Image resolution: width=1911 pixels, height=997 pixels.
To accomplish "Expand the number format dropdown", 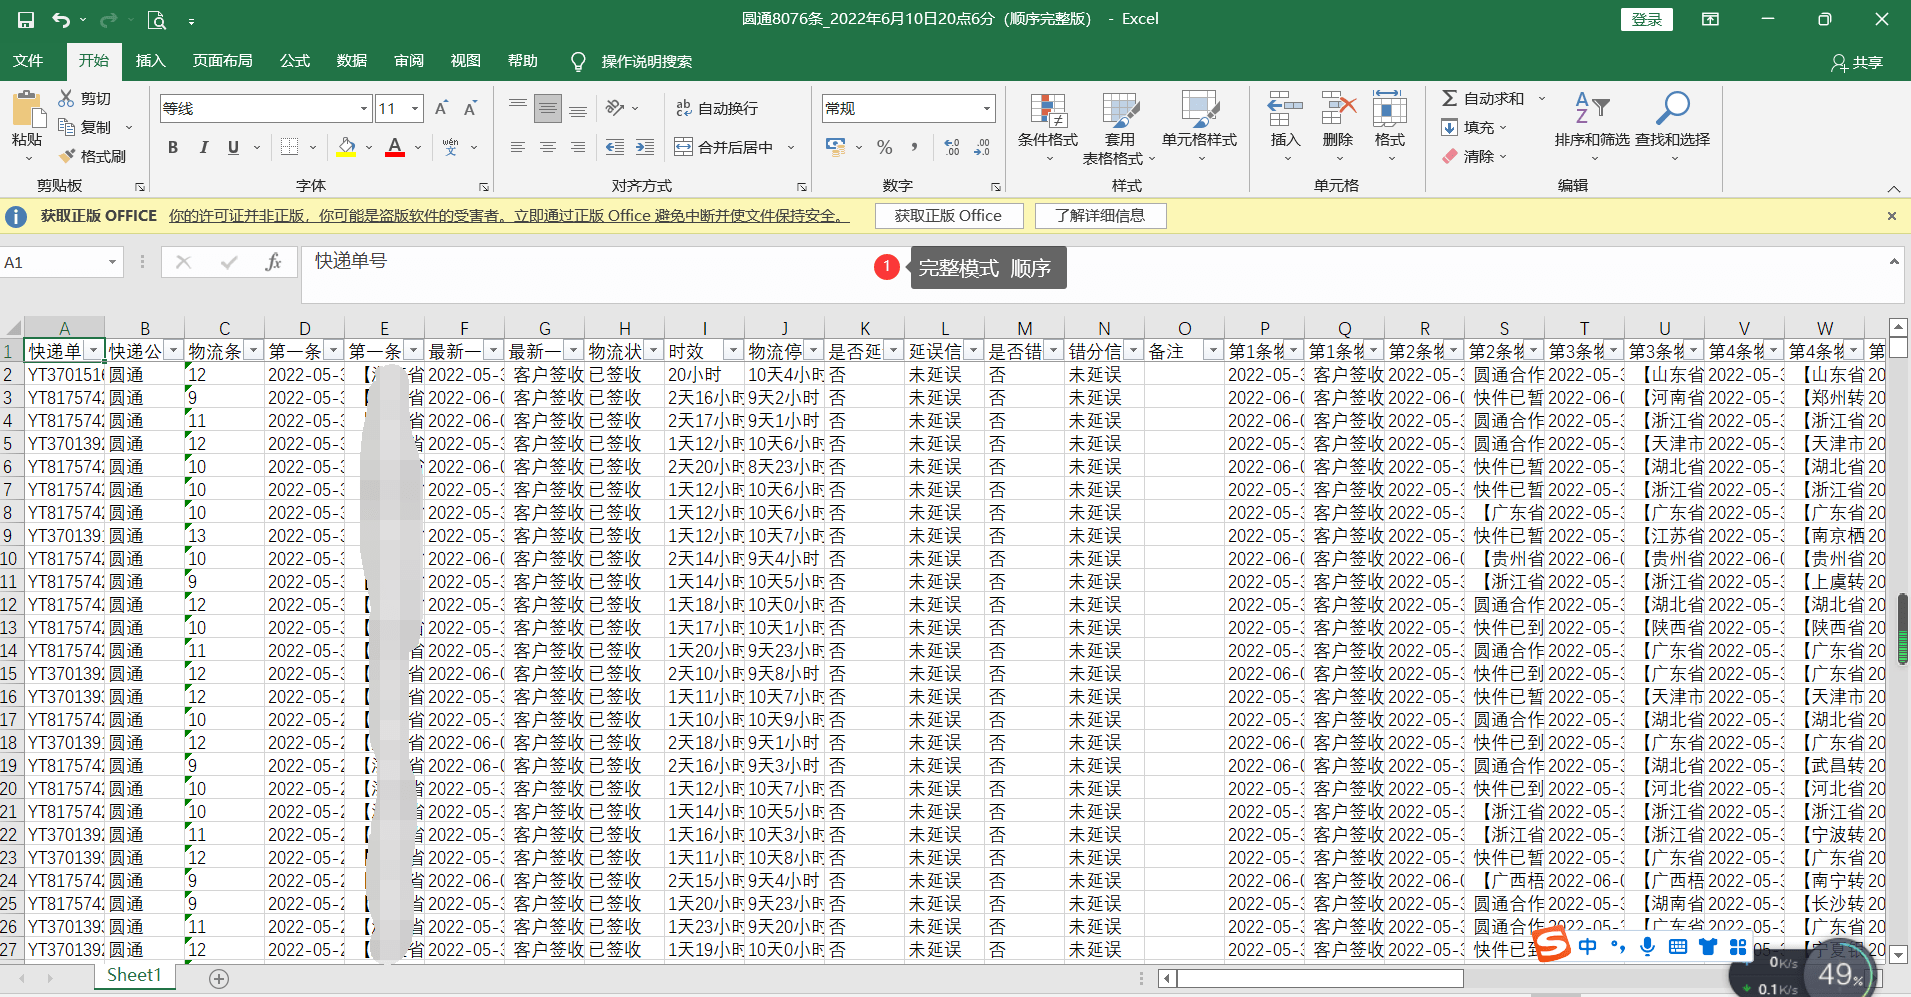I will pos(986,108).
